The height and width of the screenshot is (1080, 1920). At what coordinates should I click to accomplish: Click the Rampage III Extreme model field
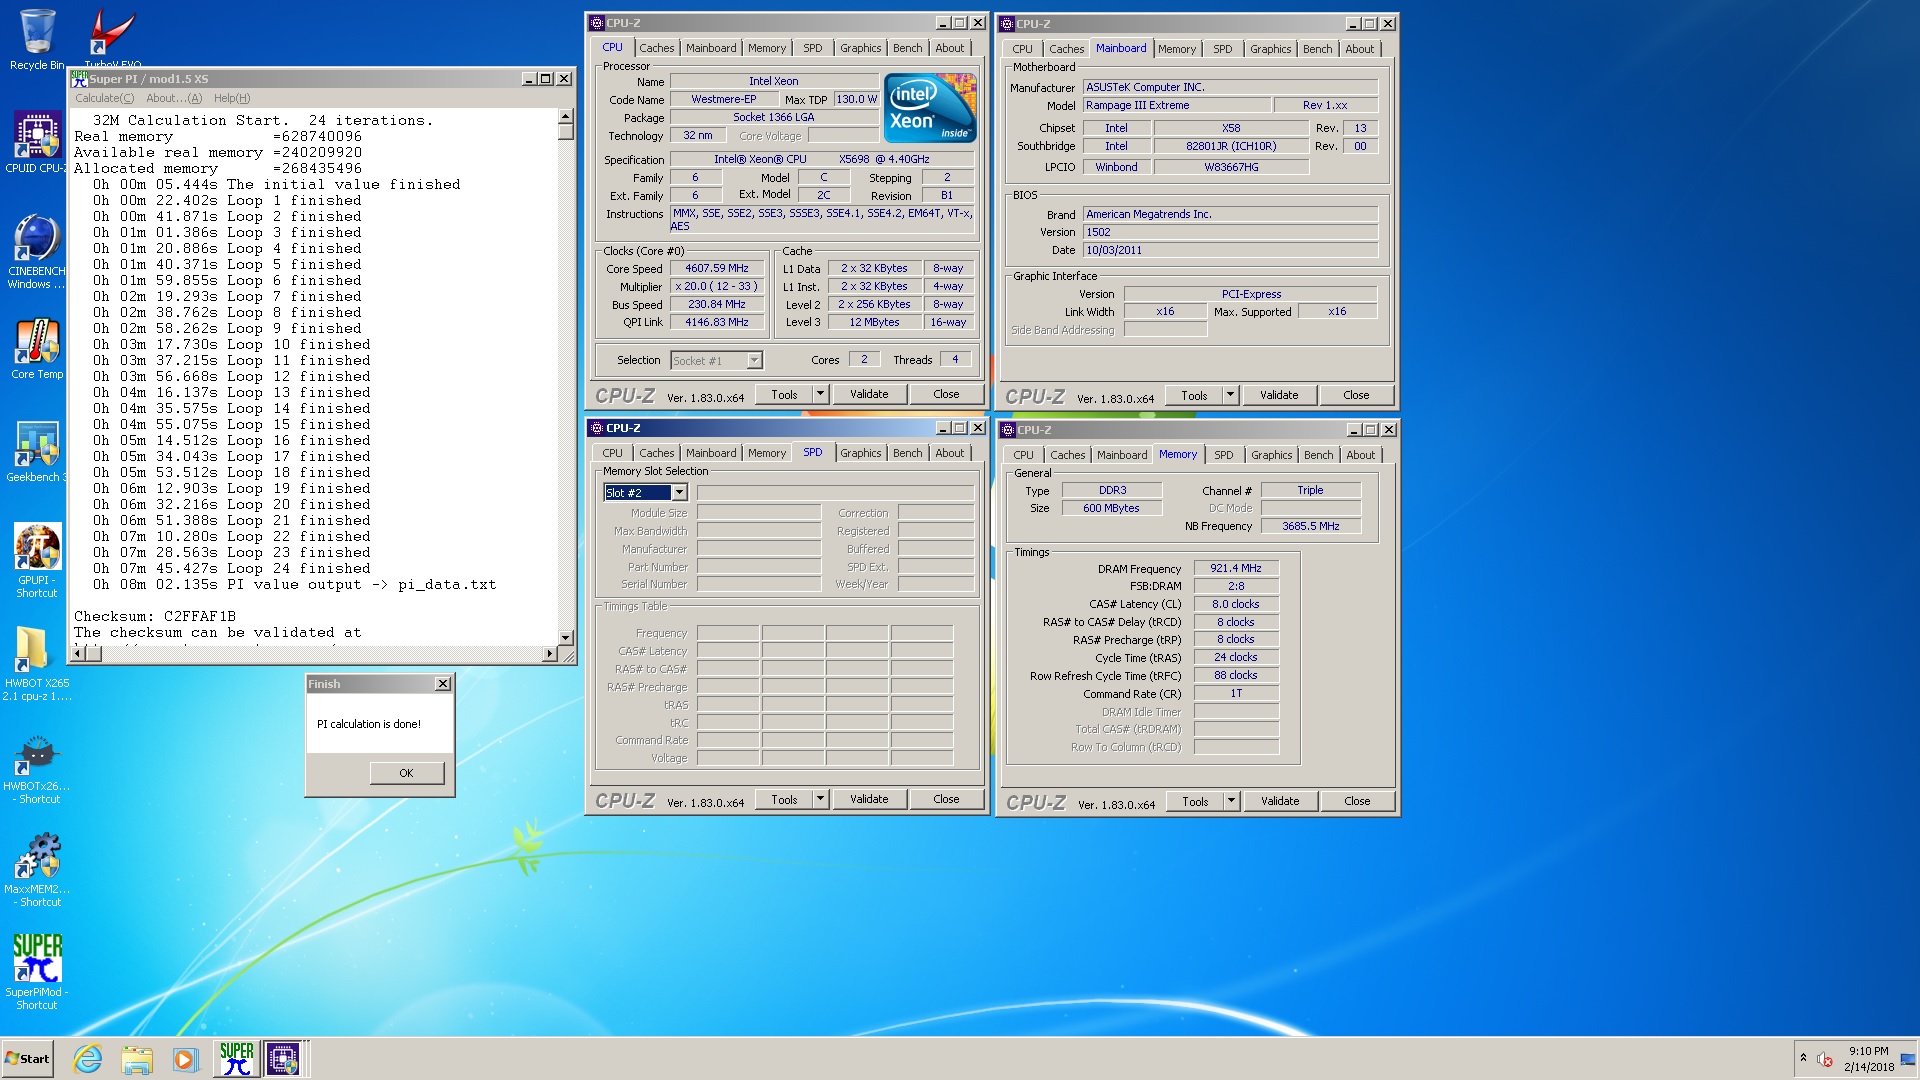(x=1177, y=105)
